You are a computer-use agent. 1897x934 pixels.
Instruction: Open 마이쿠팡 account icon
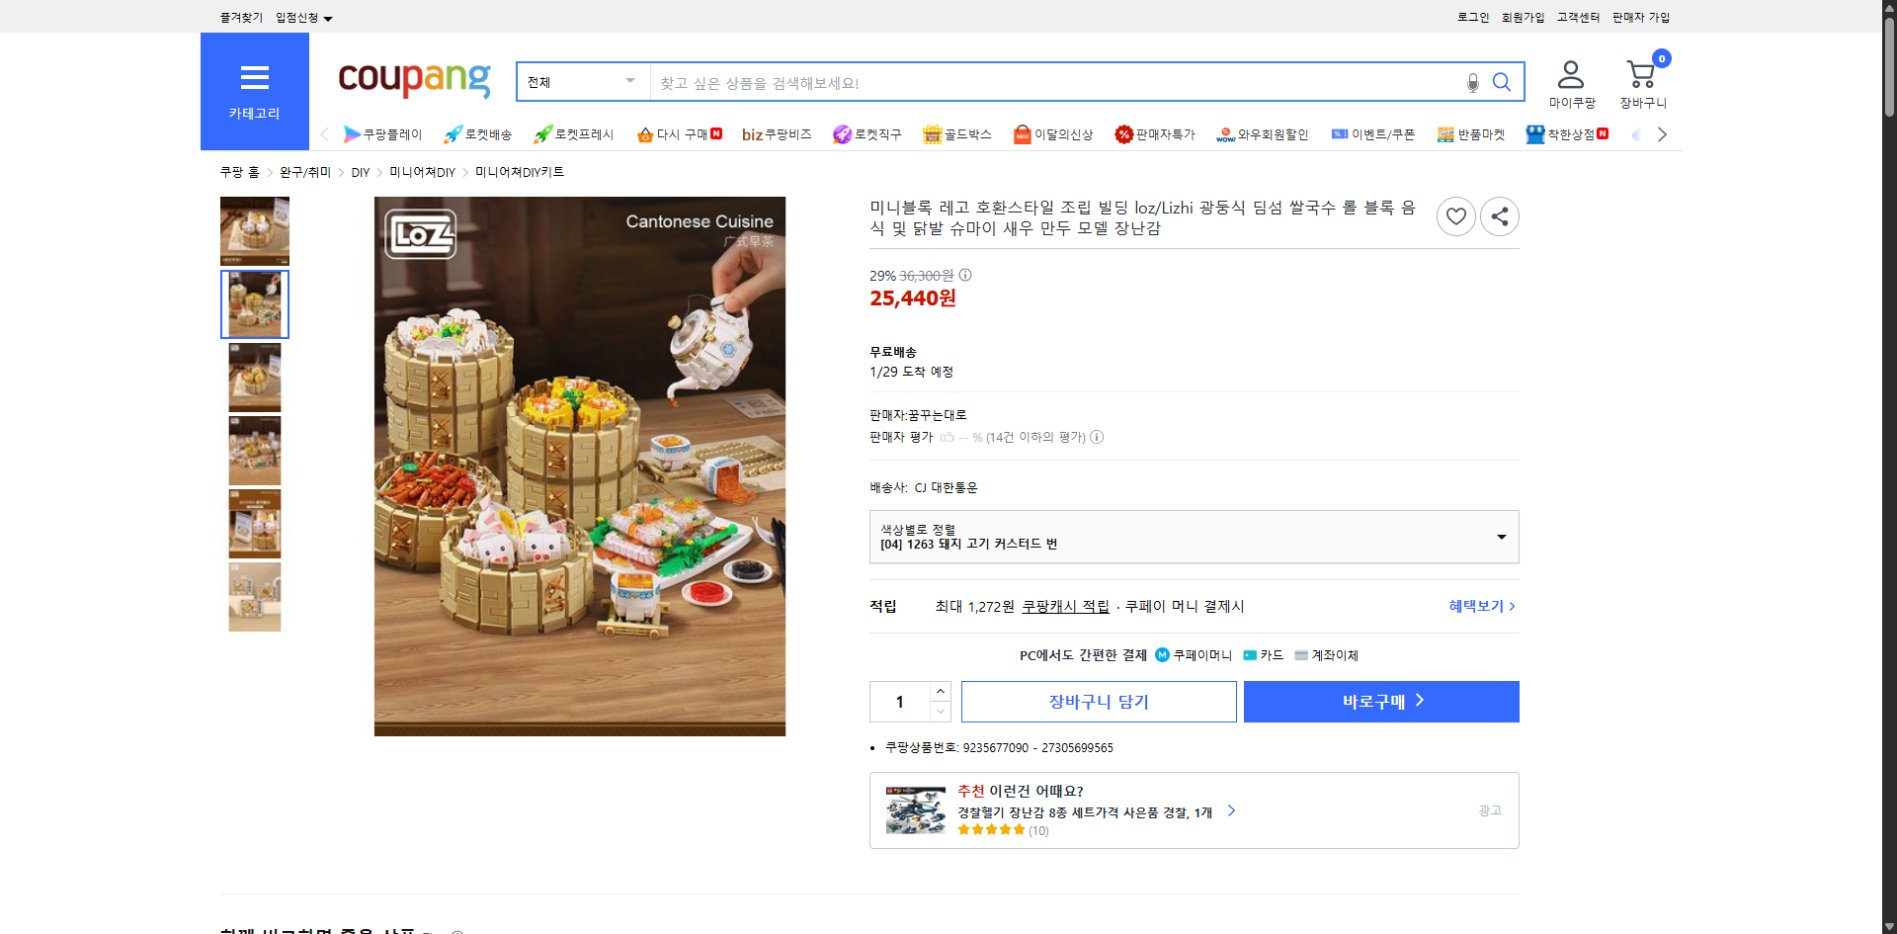(1570, 73)
